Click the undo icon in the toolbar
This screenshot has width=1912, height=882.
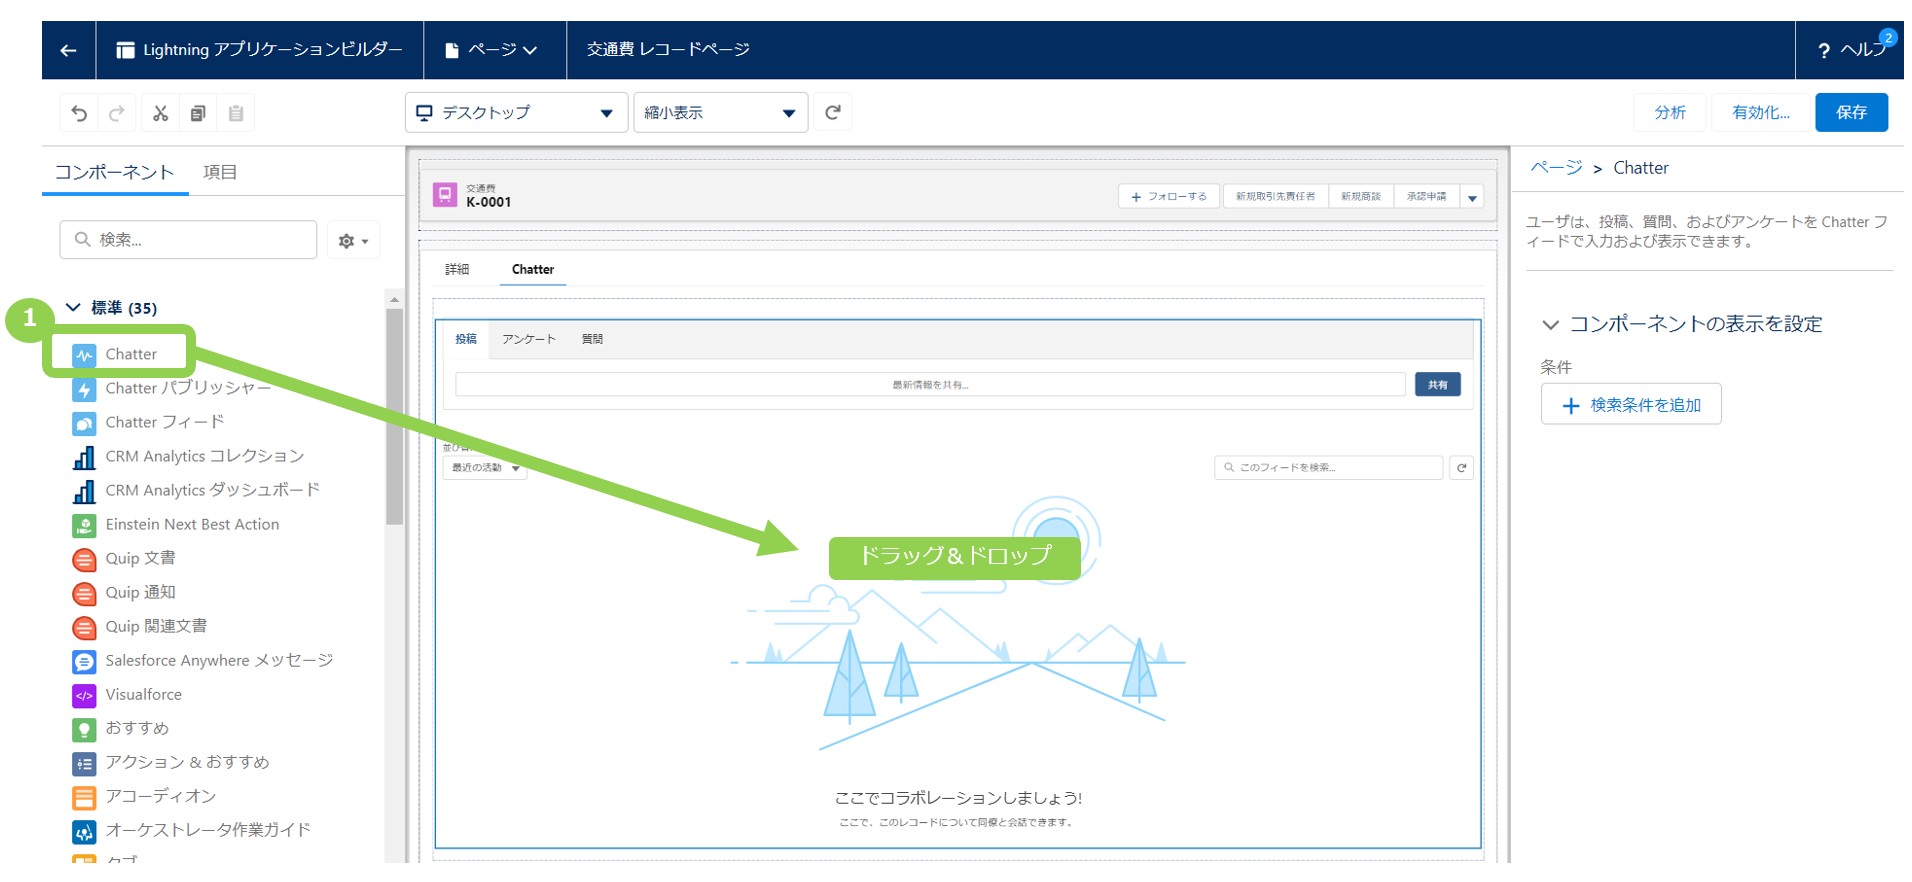[79, 113]
